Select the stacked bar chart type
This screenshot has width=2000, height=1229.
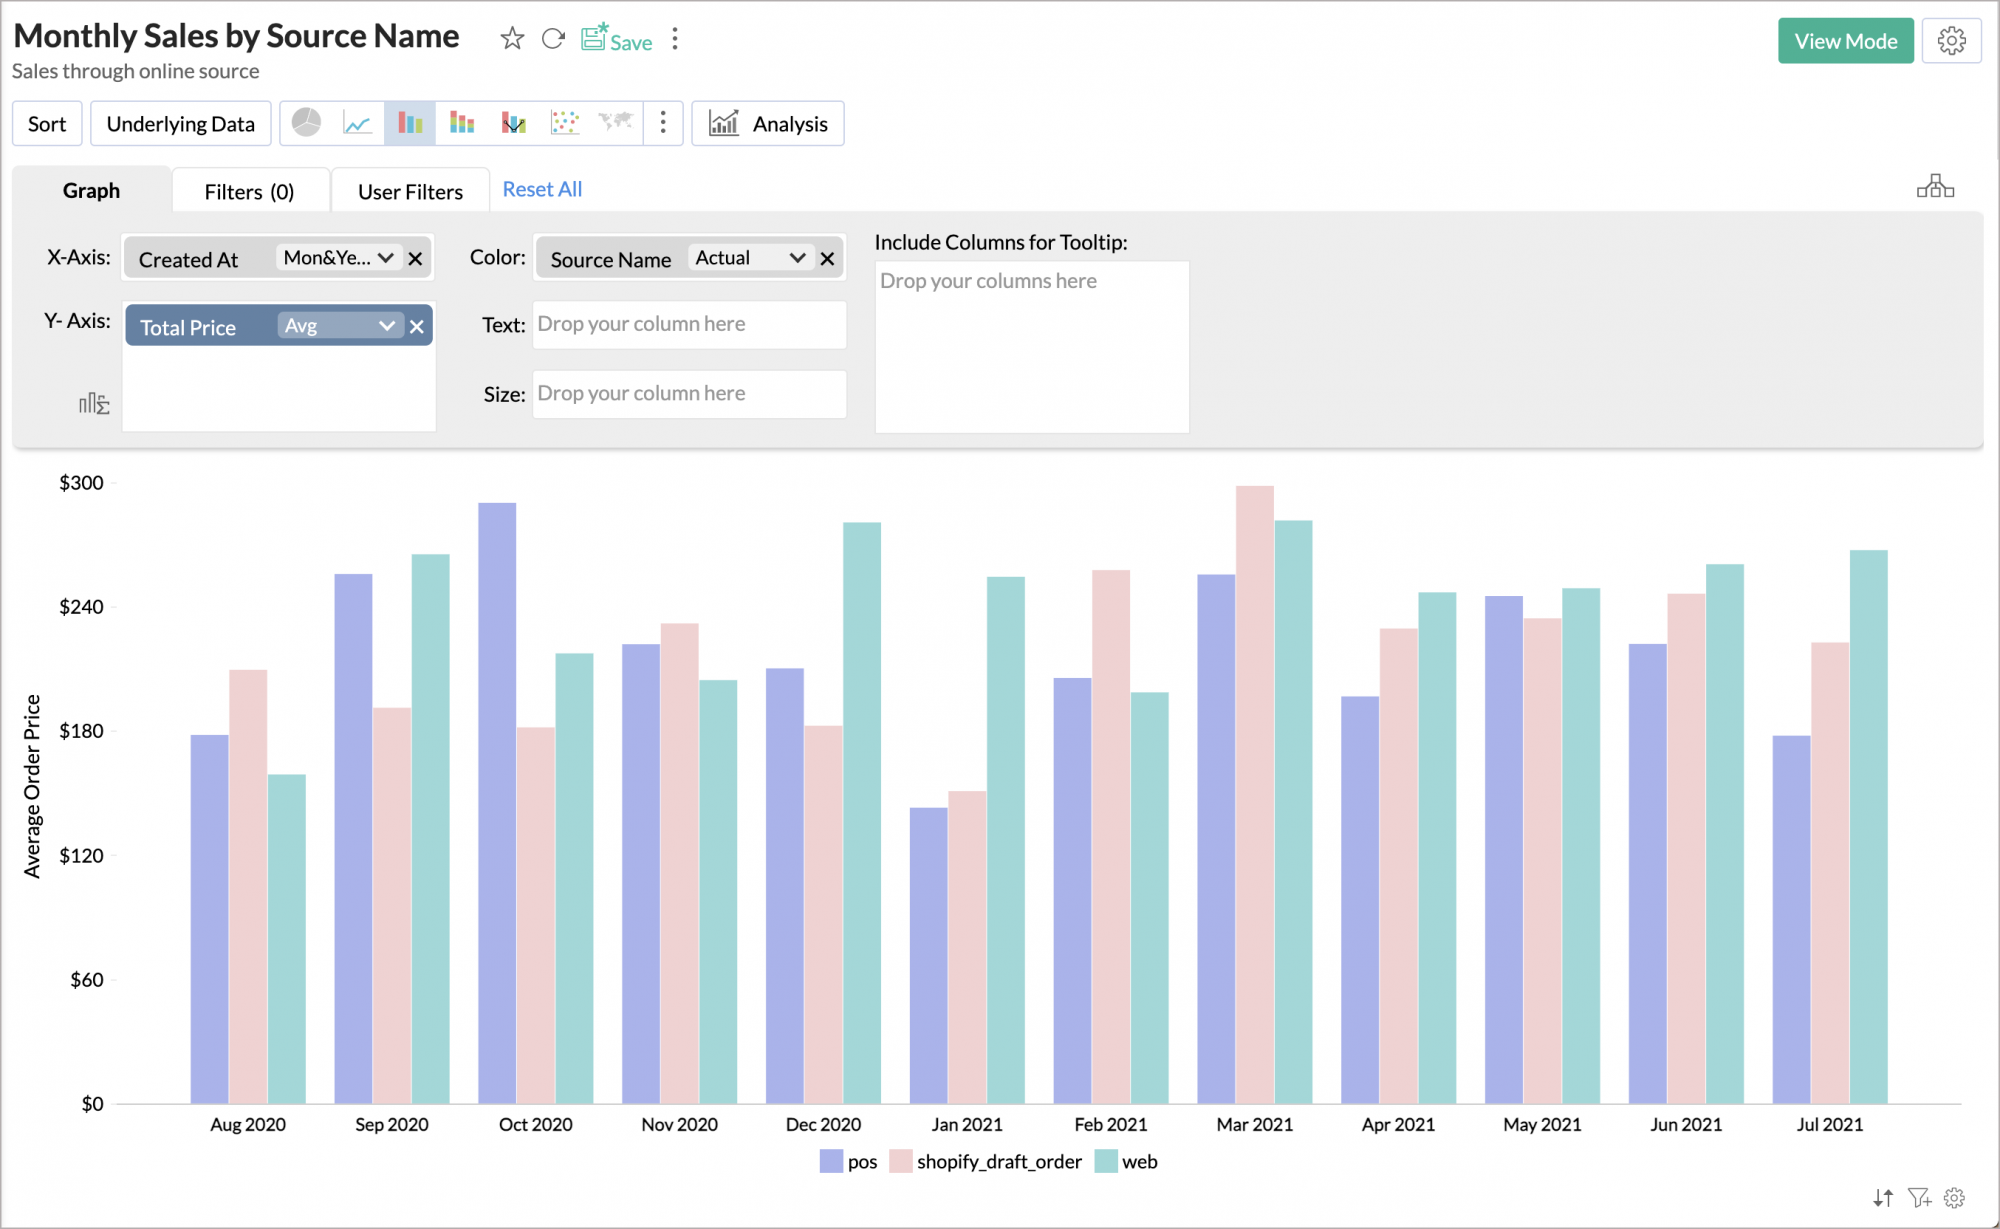tap(461, 122)
